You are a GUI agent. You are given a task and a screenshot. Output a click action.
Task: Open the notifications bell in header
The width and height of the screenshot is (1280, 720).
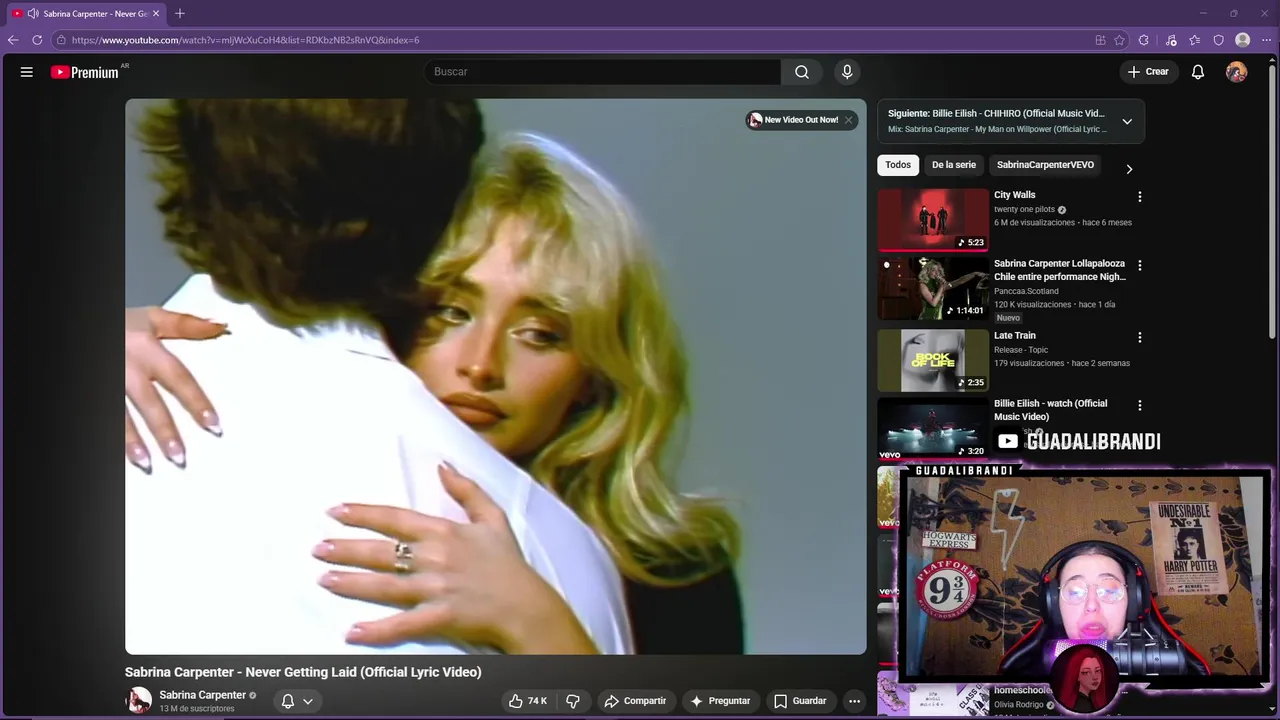(x=1198, y=72)
